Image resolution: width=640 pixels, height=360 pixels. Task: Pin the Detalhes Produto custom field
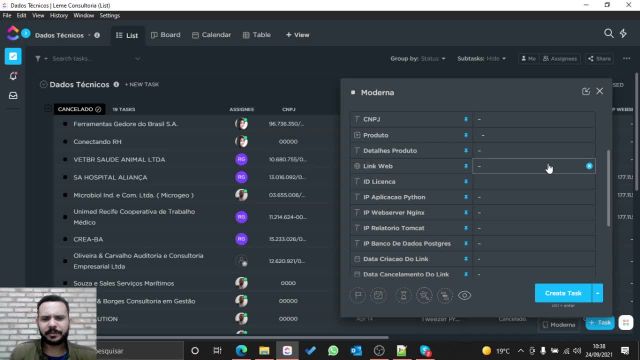(466, 150)
